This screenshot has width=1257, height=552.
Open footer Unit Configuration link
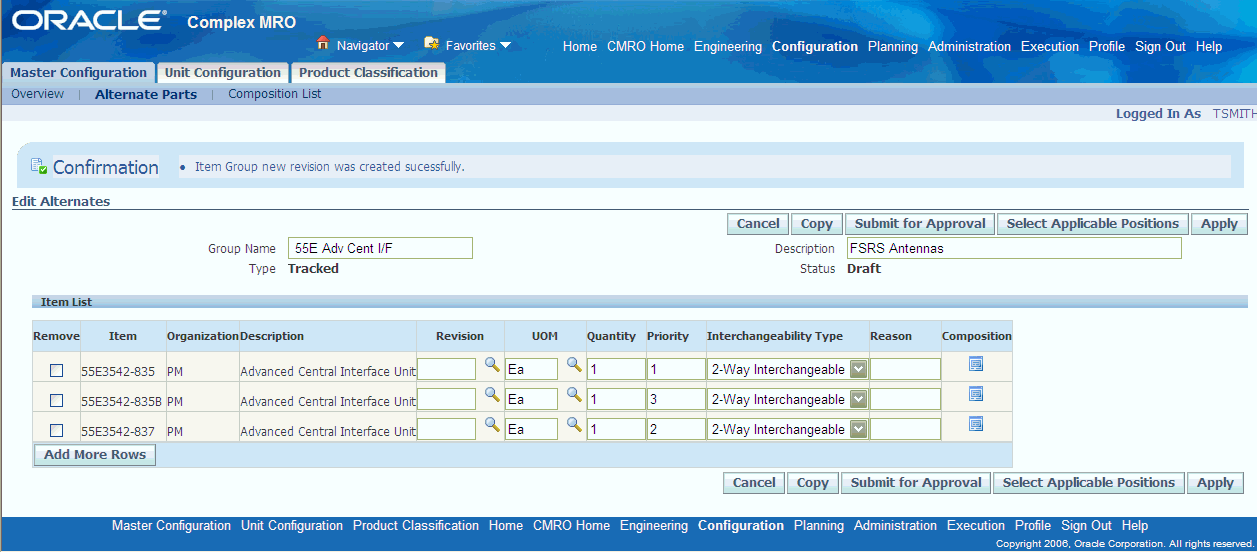[292, 526]
